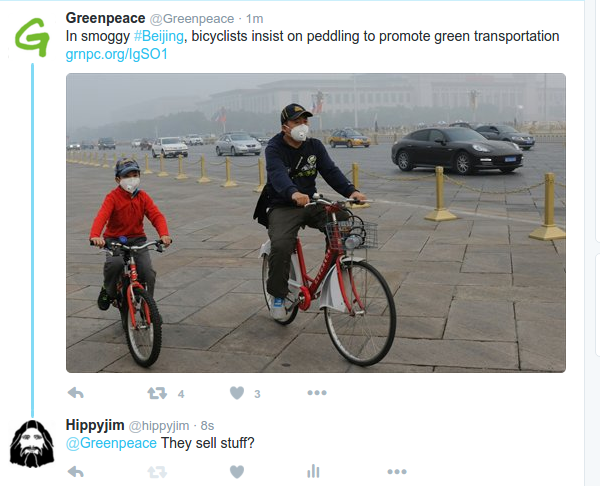This screenshot has height=486, width=600.
Task: Open the 1m timestamp of Greenpeace tweet
Action: [254, 19]
